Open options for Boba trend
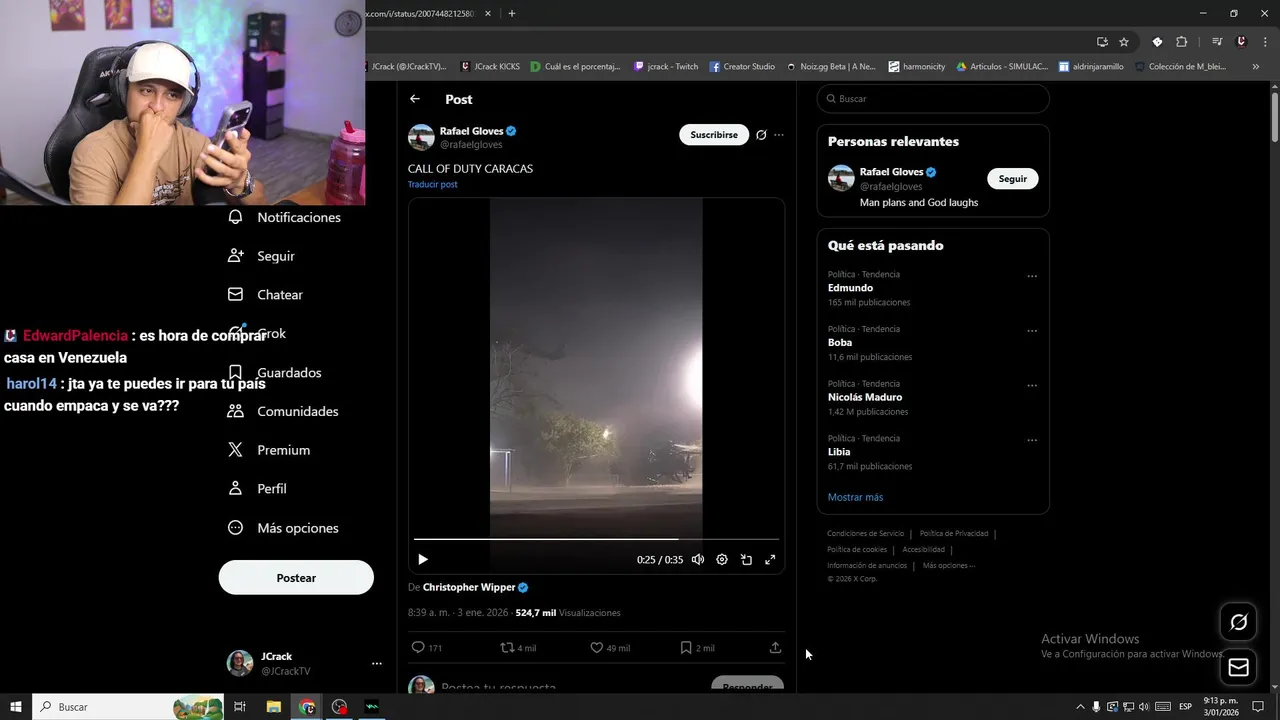Image resolution: width=1280 pixels, height=720 pixels. pyautogui.click(x=1032, y=331)
